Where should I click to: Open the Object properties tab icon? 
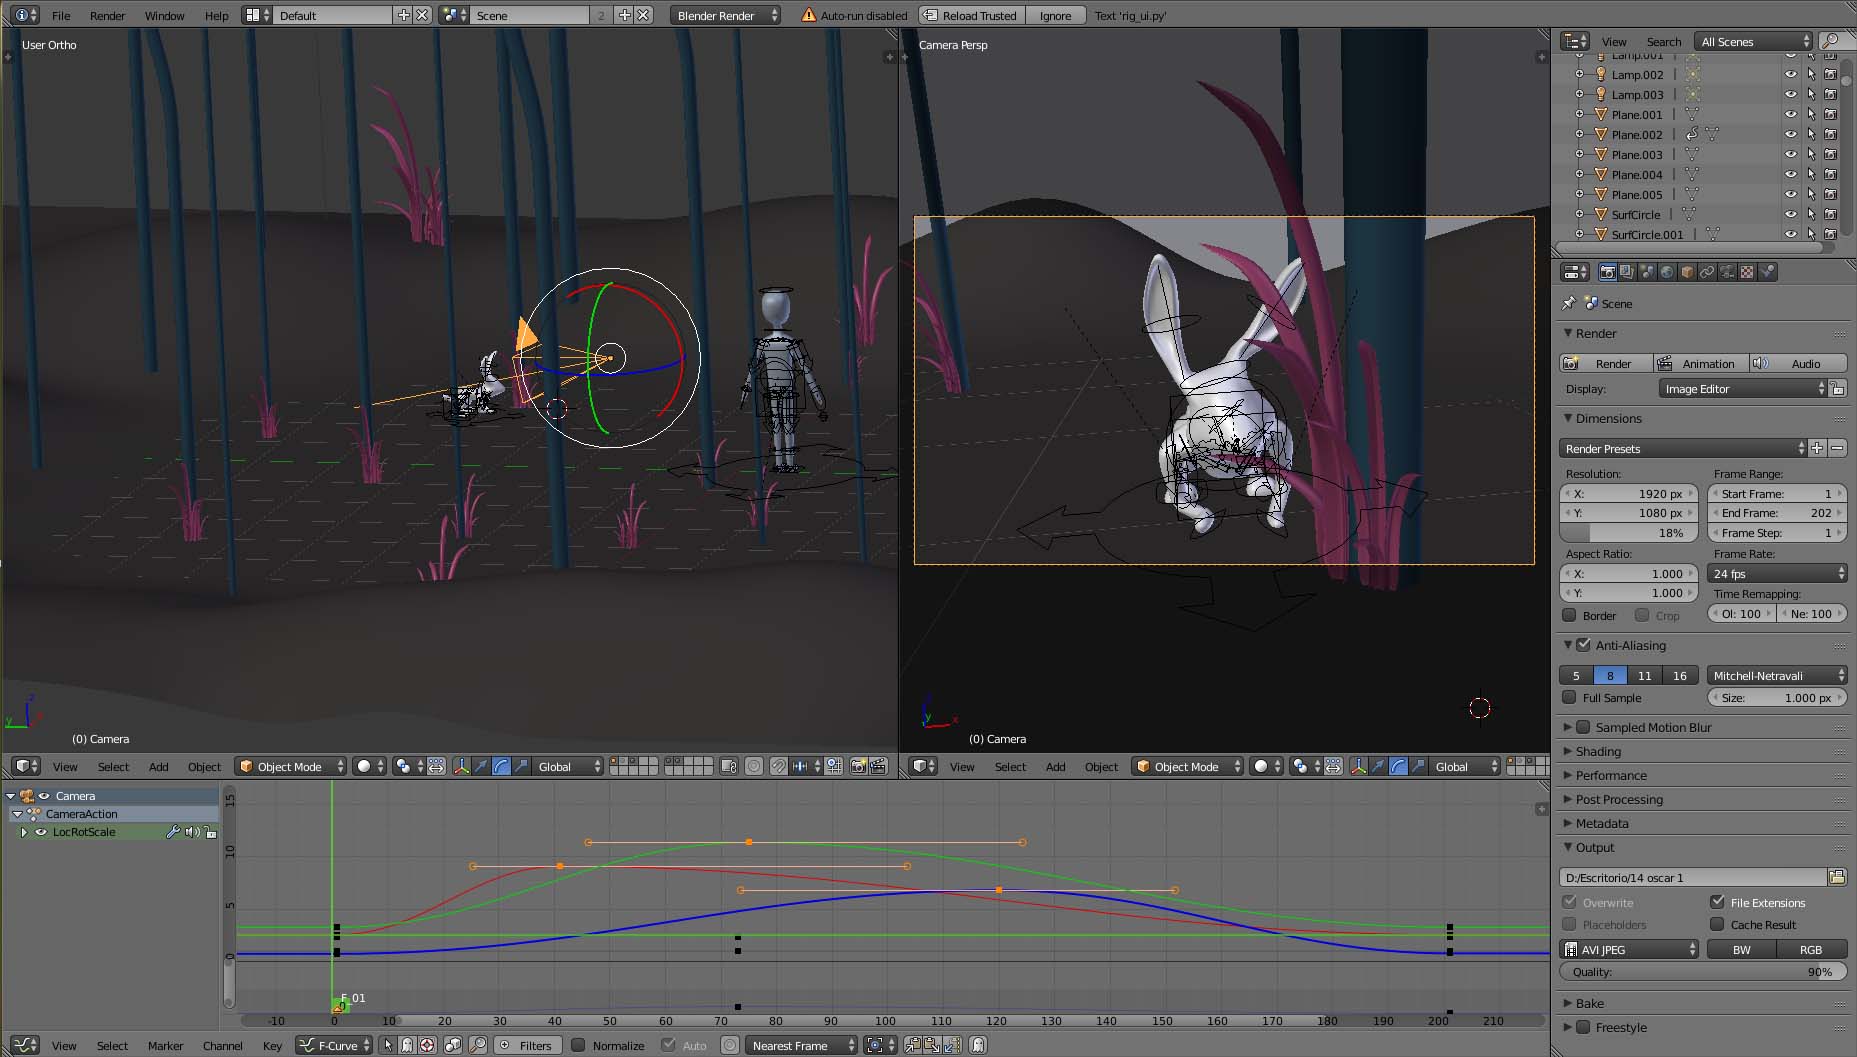[x=1687, y=272]
